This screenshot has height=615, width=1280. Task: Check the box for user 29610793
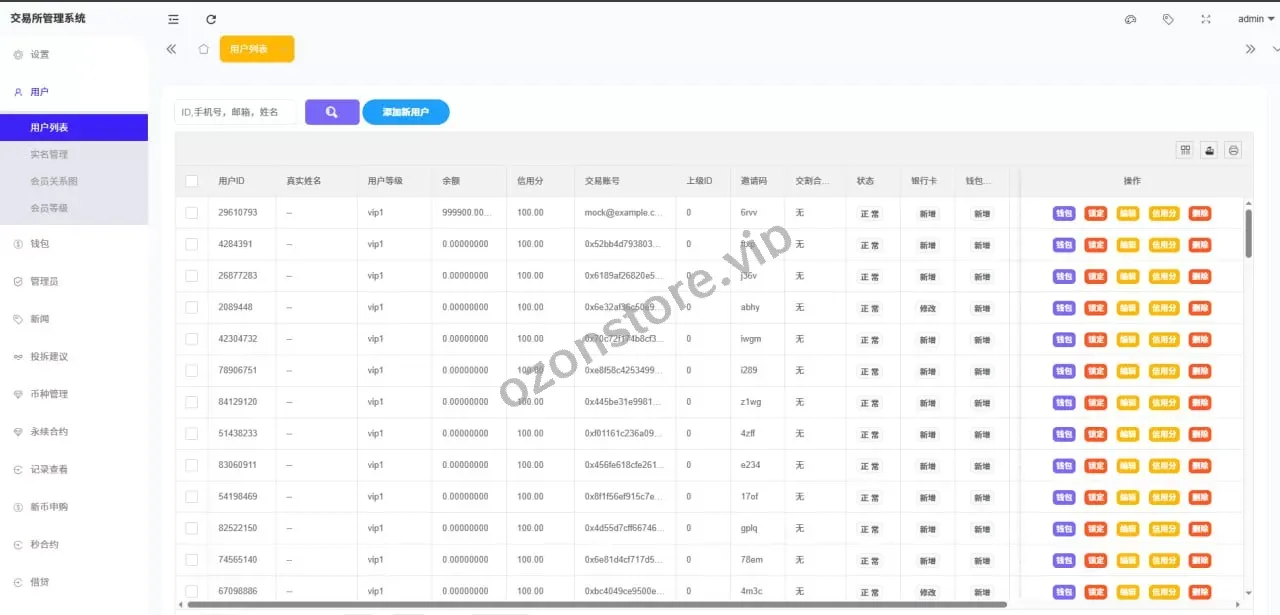point(192,213)
